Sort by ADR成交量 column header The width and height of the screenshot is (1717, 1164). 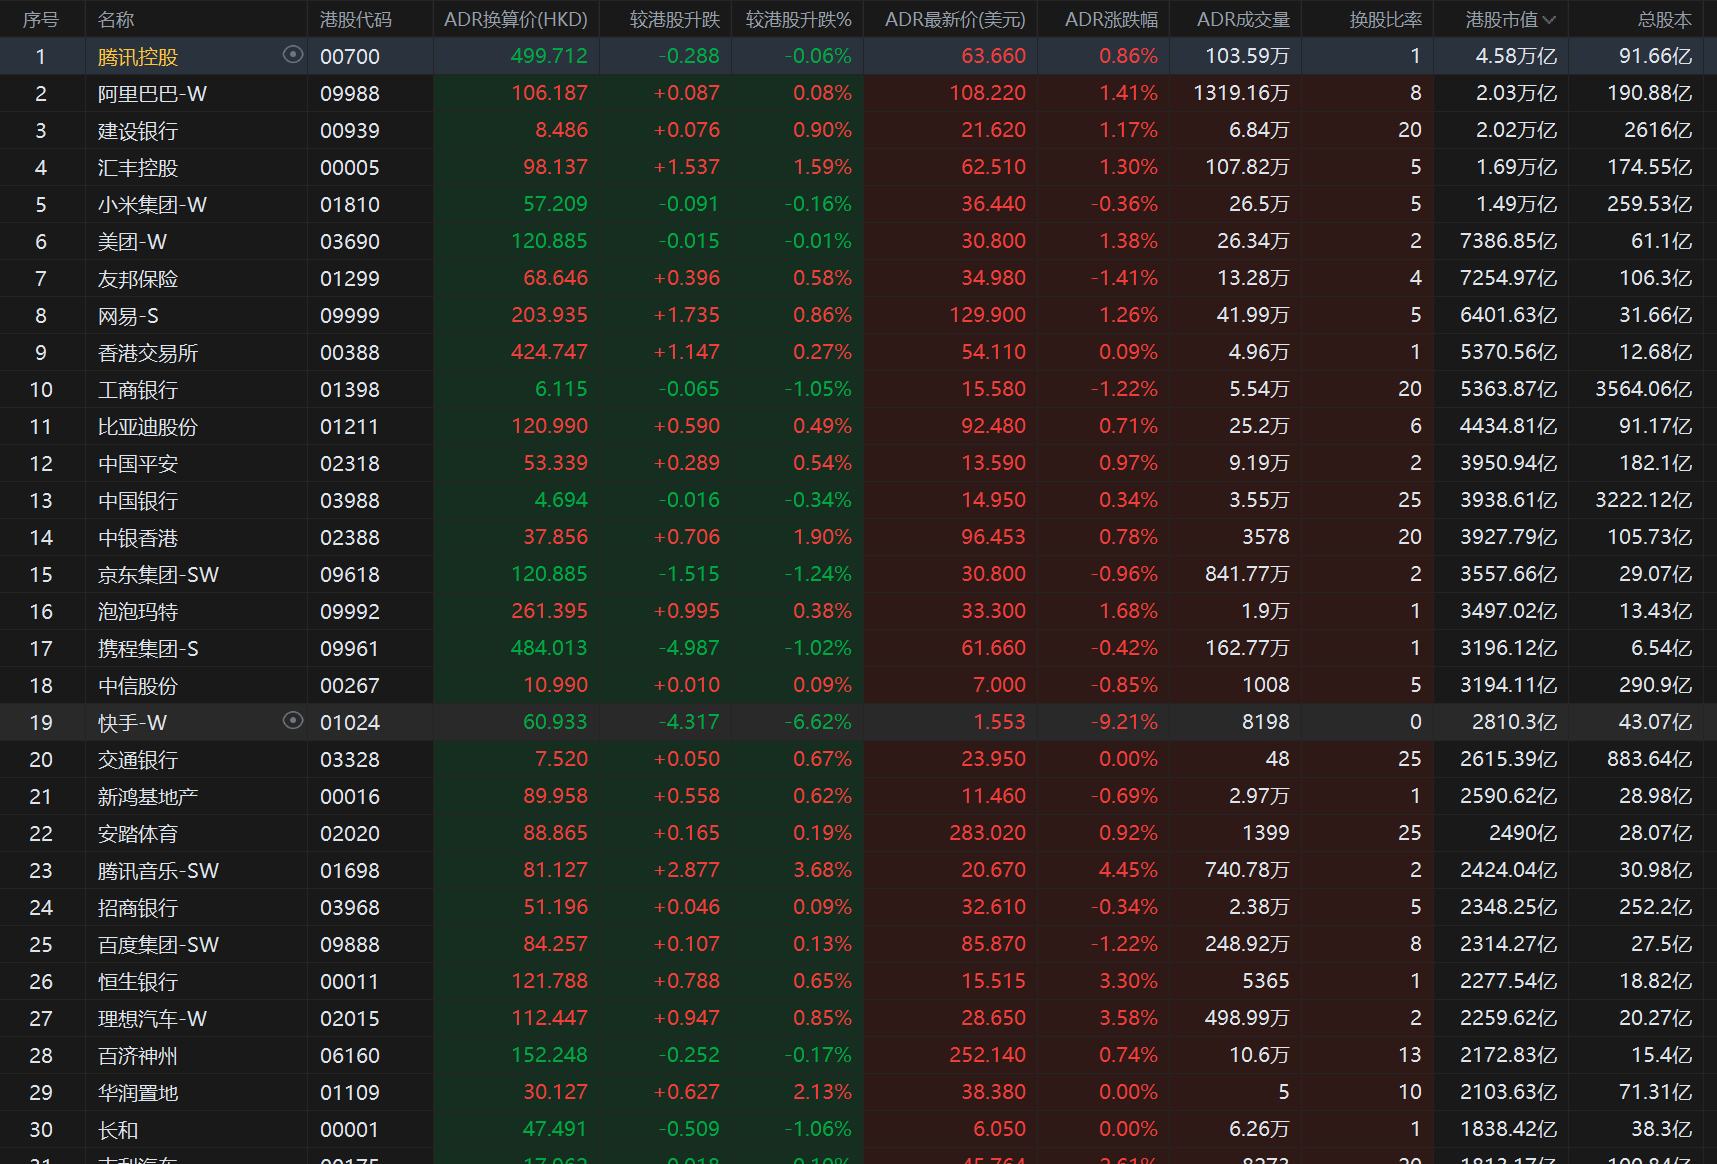[1243, 20]
